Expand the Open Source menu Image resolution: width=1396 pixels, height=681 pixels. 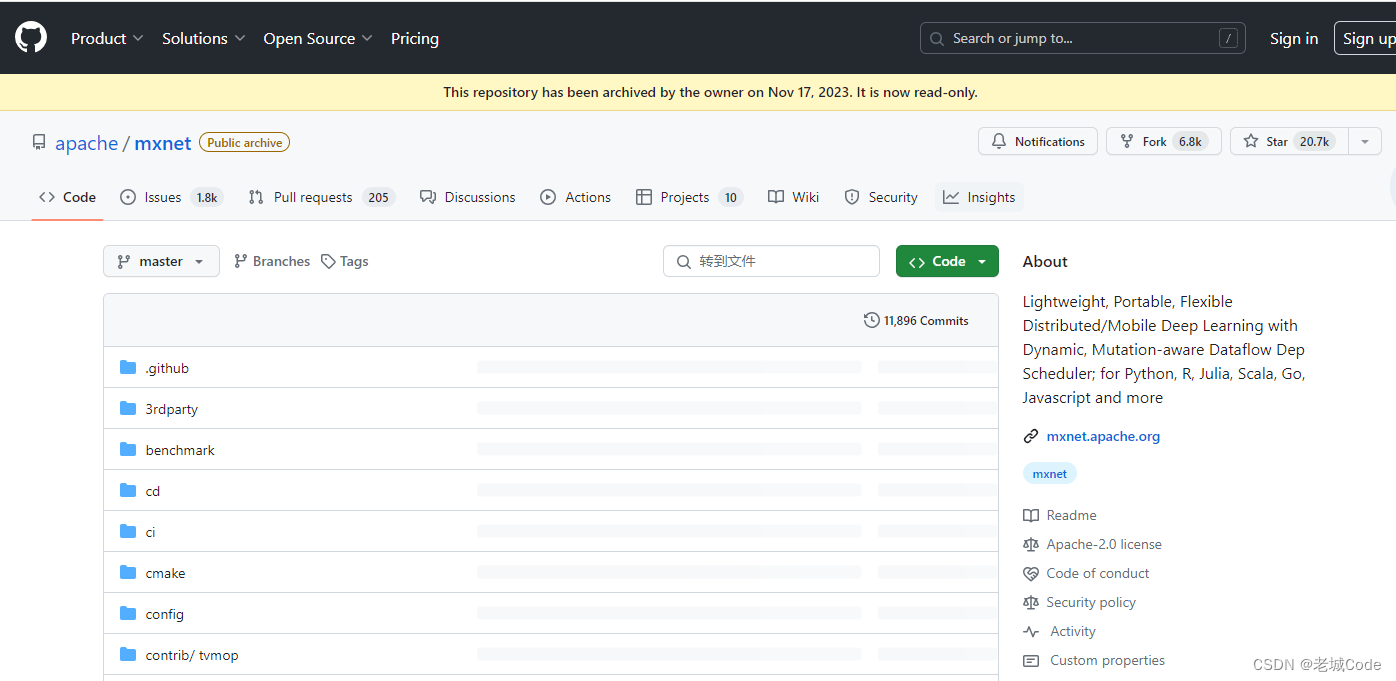(318, 38)
